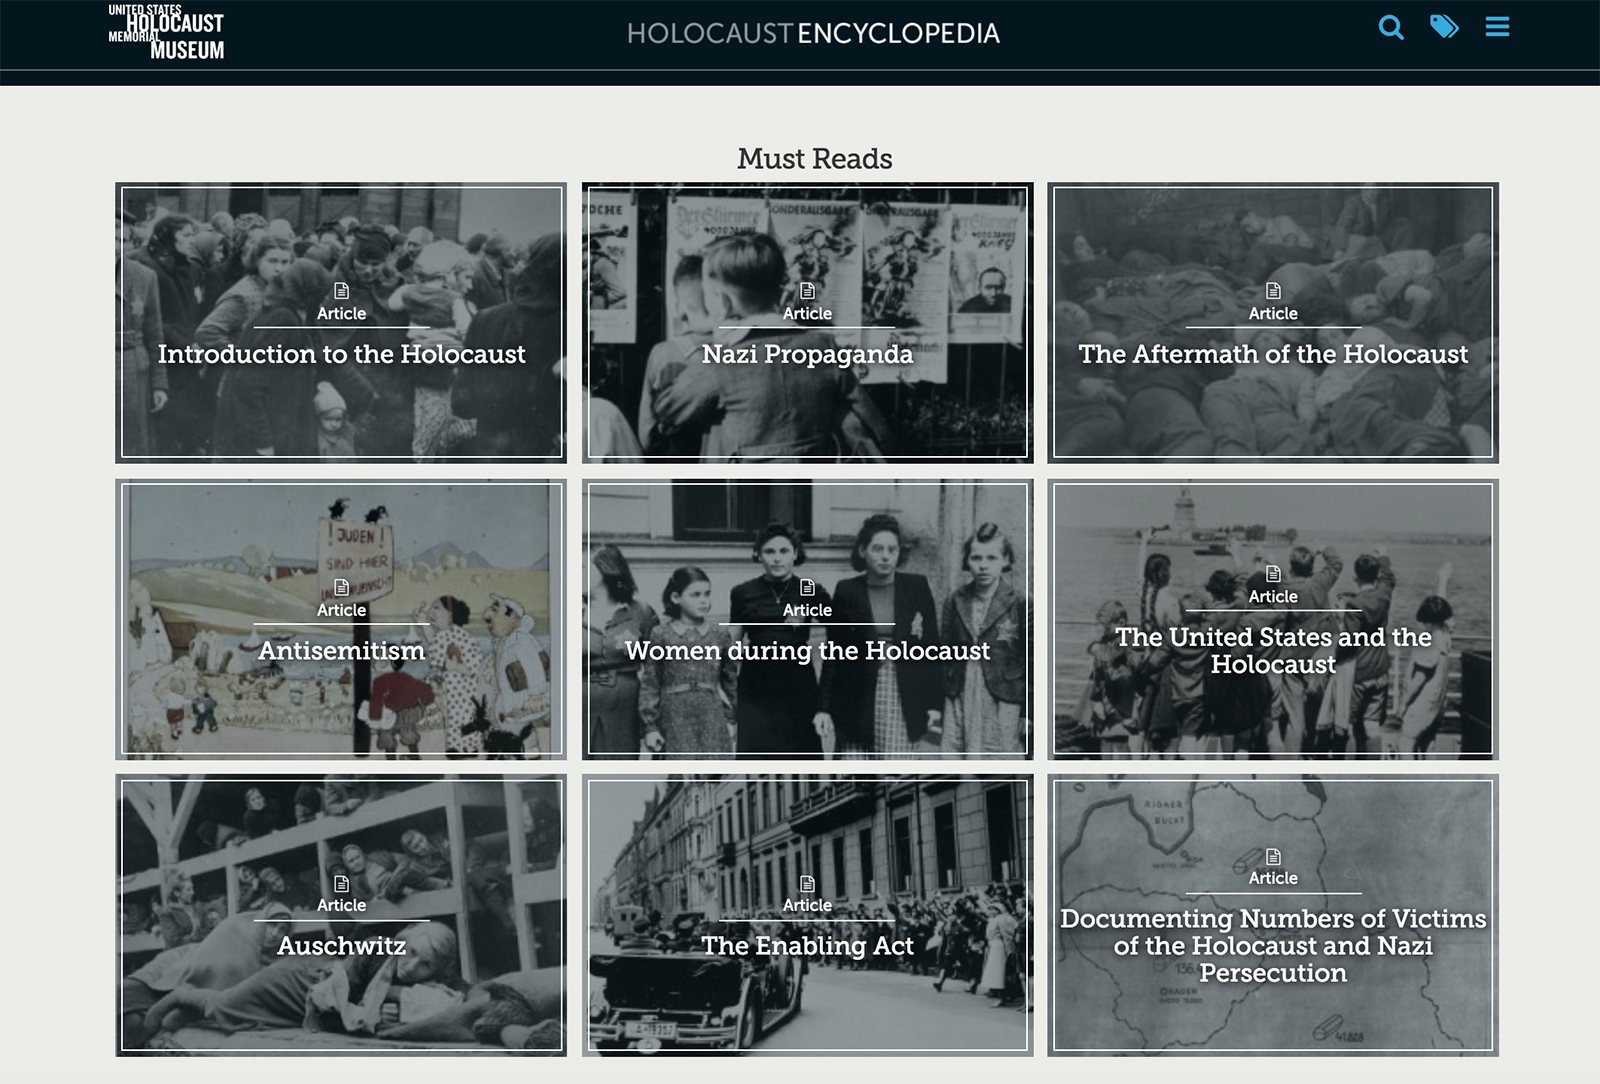Click the article icon on the Auschwitz card
This screenshot has height=1084, width=1600.
pyautogui.click(x=343, y=881)
